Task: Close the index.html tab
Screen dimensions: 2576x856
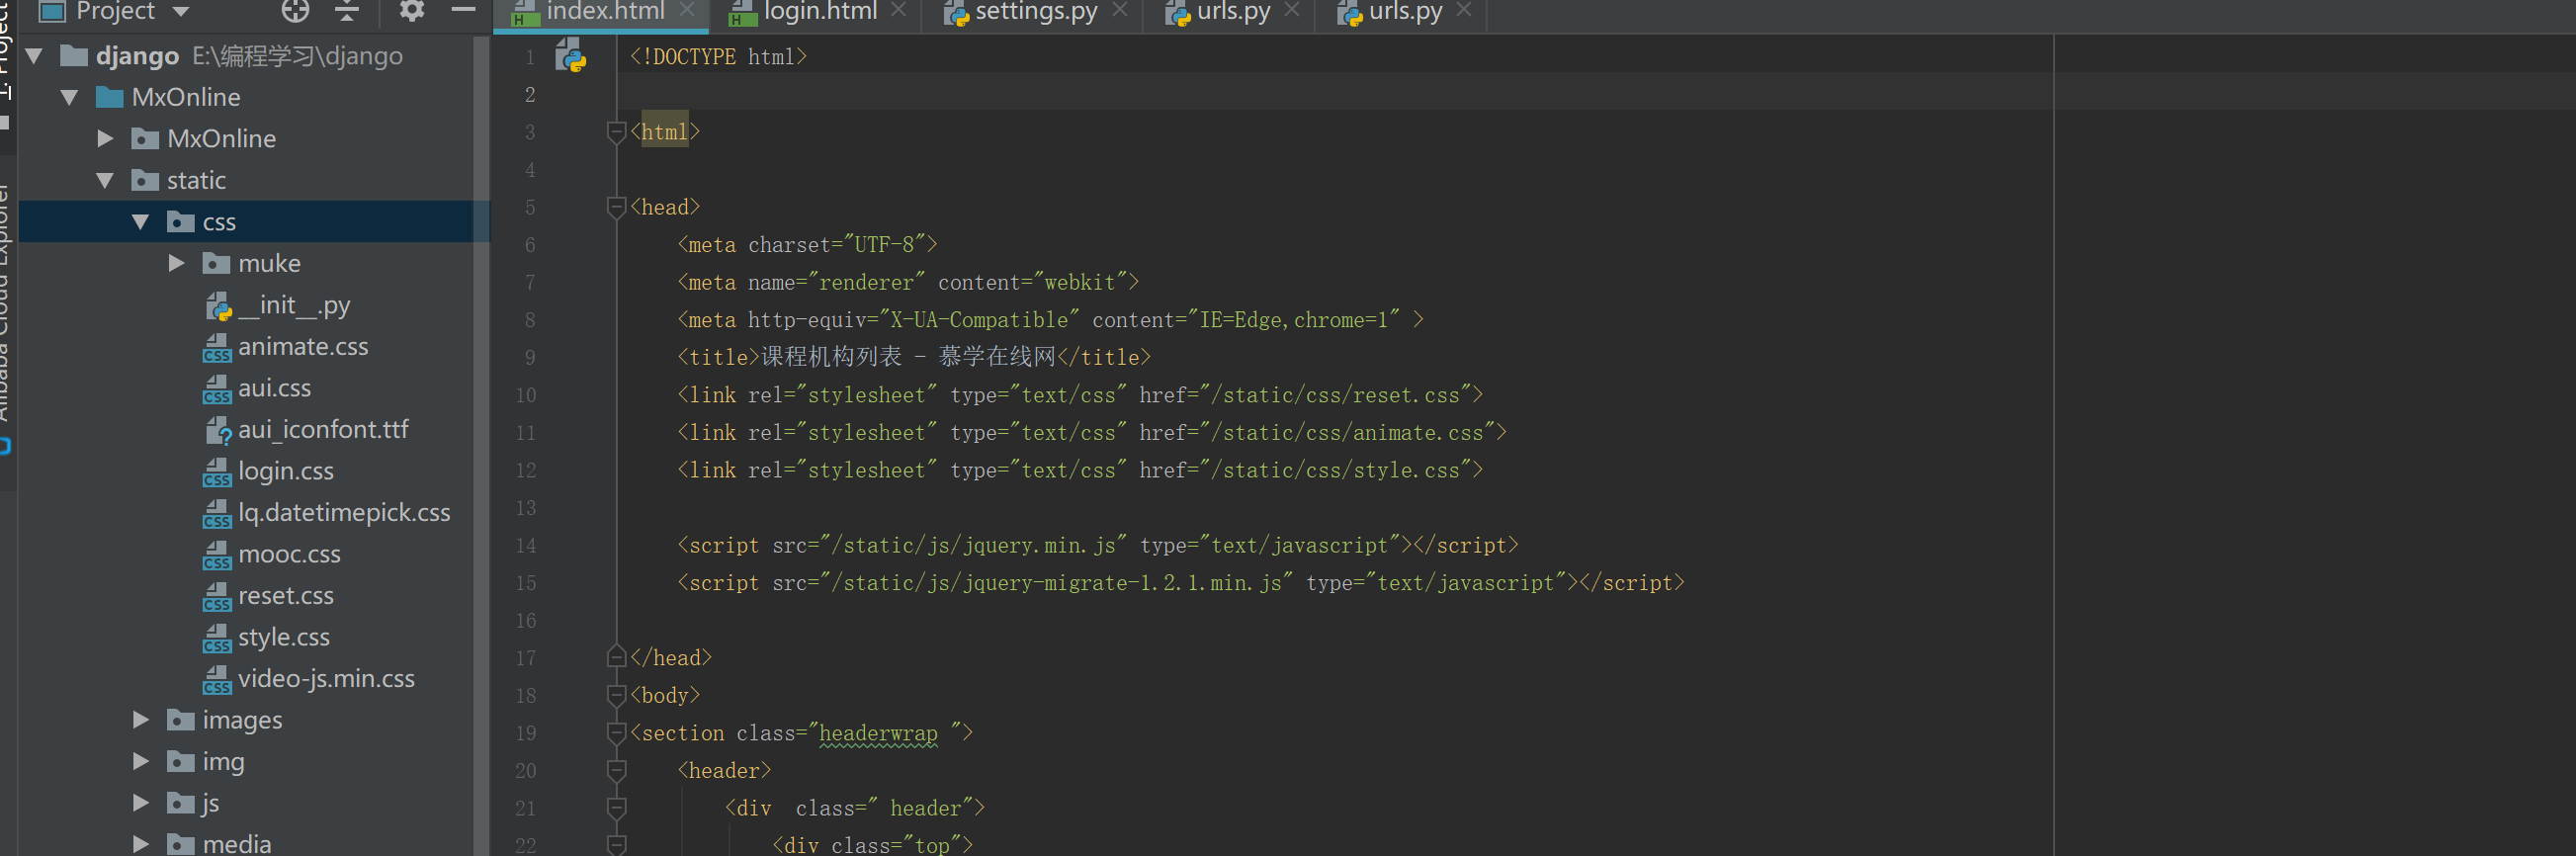Action: [x=687, y=10]
